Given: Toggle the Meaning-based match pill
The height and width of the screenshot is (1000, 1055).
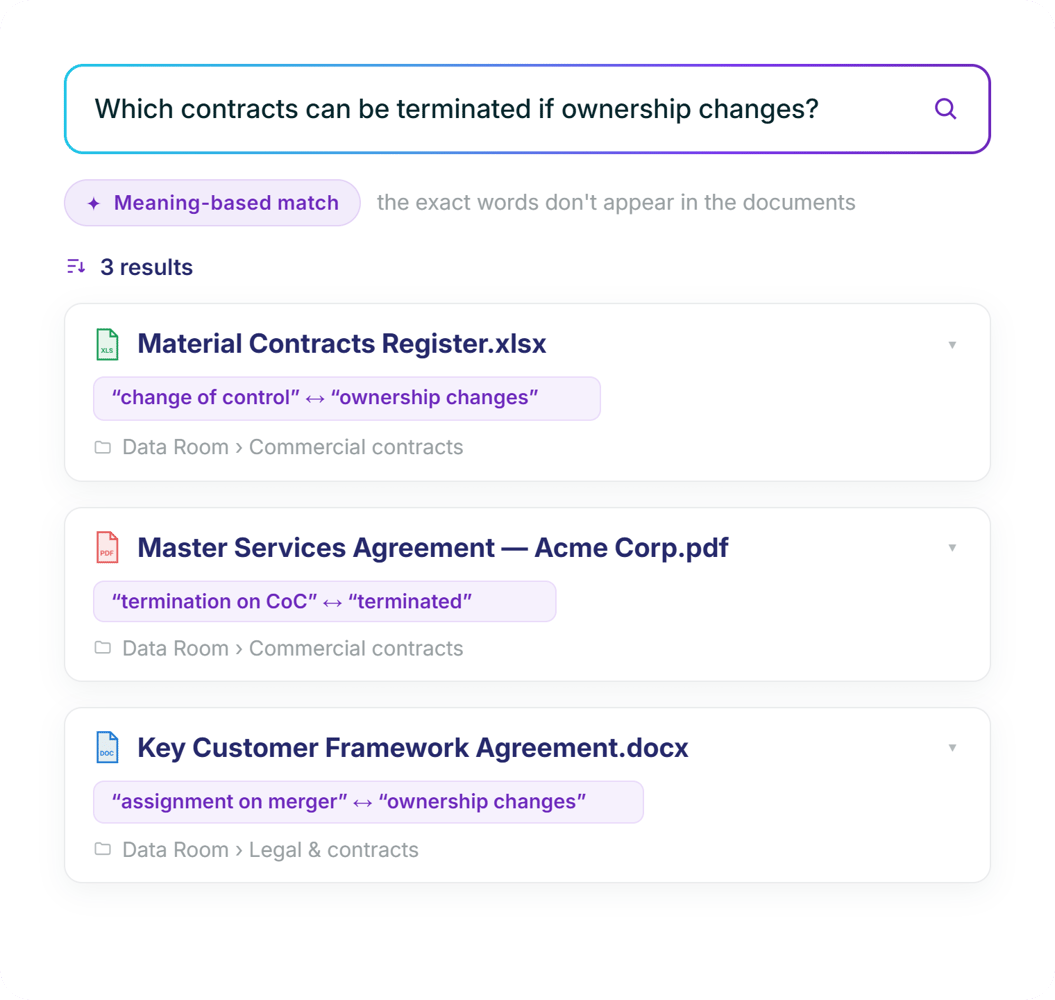Looking at the screenshot, I should pos(213,203).
